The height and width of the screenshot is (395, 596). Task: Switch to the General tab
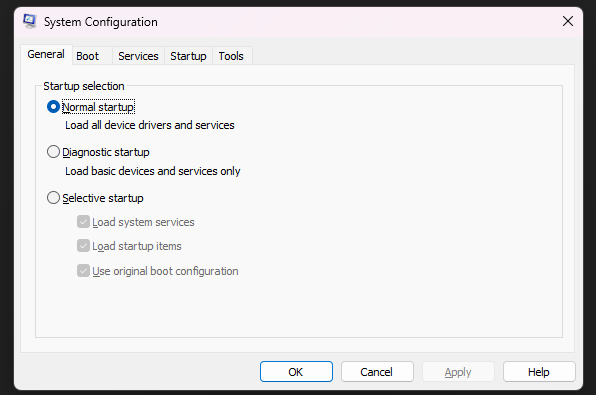coord(46,54)
